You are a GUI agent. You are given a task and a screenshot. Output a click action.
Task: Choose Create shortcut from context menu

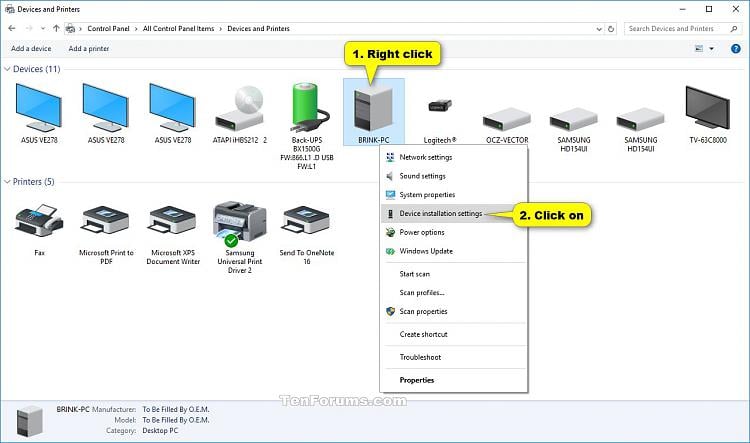point(453,334)
